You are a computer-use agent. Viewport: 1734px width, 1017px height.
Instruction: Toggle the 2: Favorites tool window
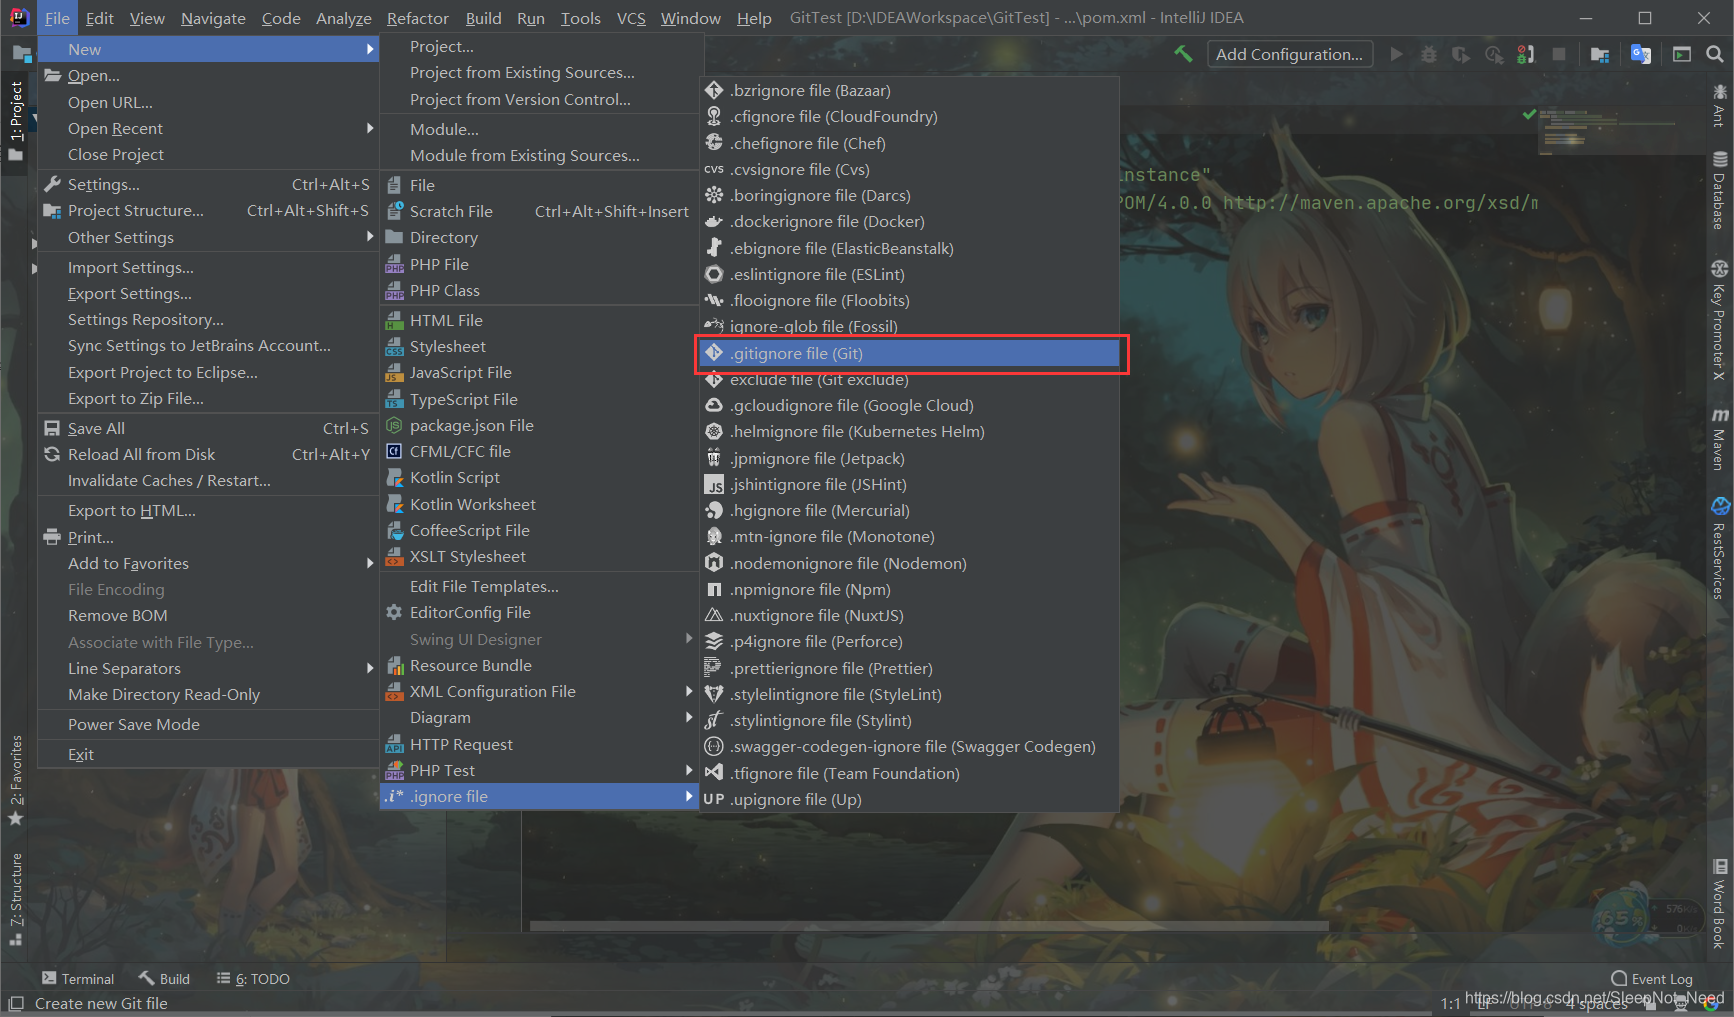coord(16,780)
